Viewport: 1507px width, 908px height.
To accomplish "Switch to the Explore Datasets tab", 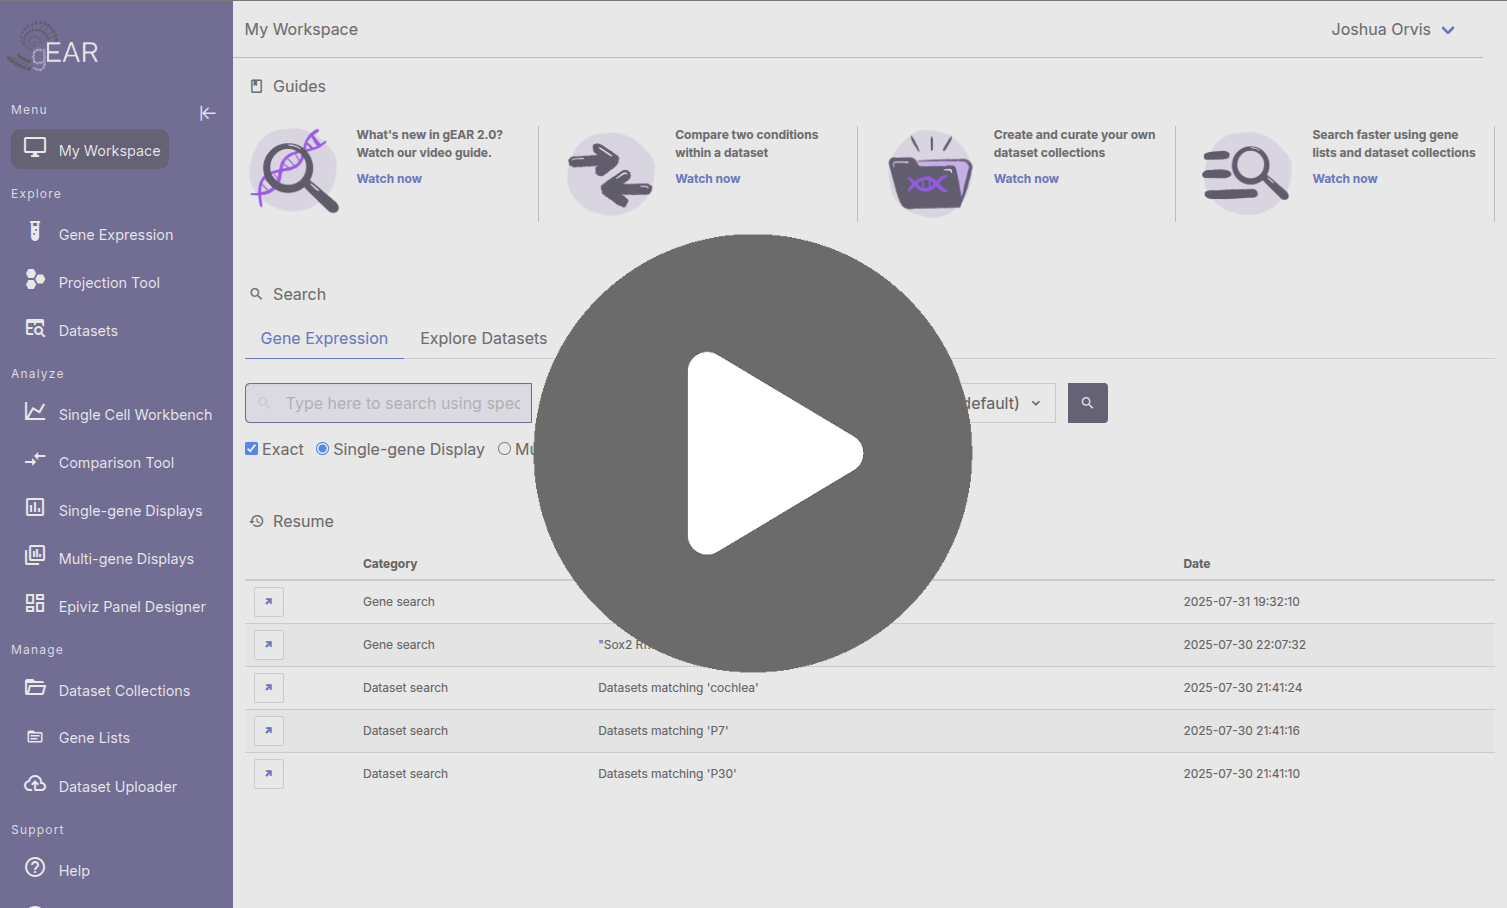I will (483, 339).
